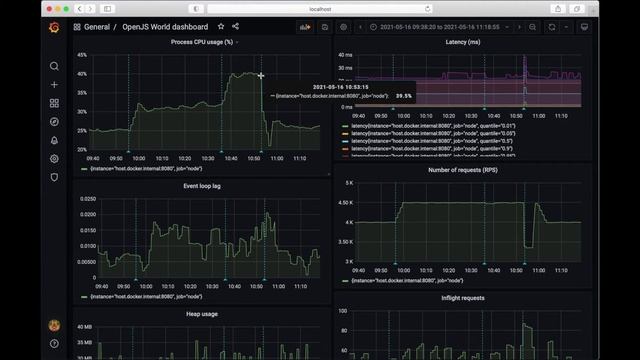Click the Create plus icon in sidebar
The image size is (640, 360).
54,84
